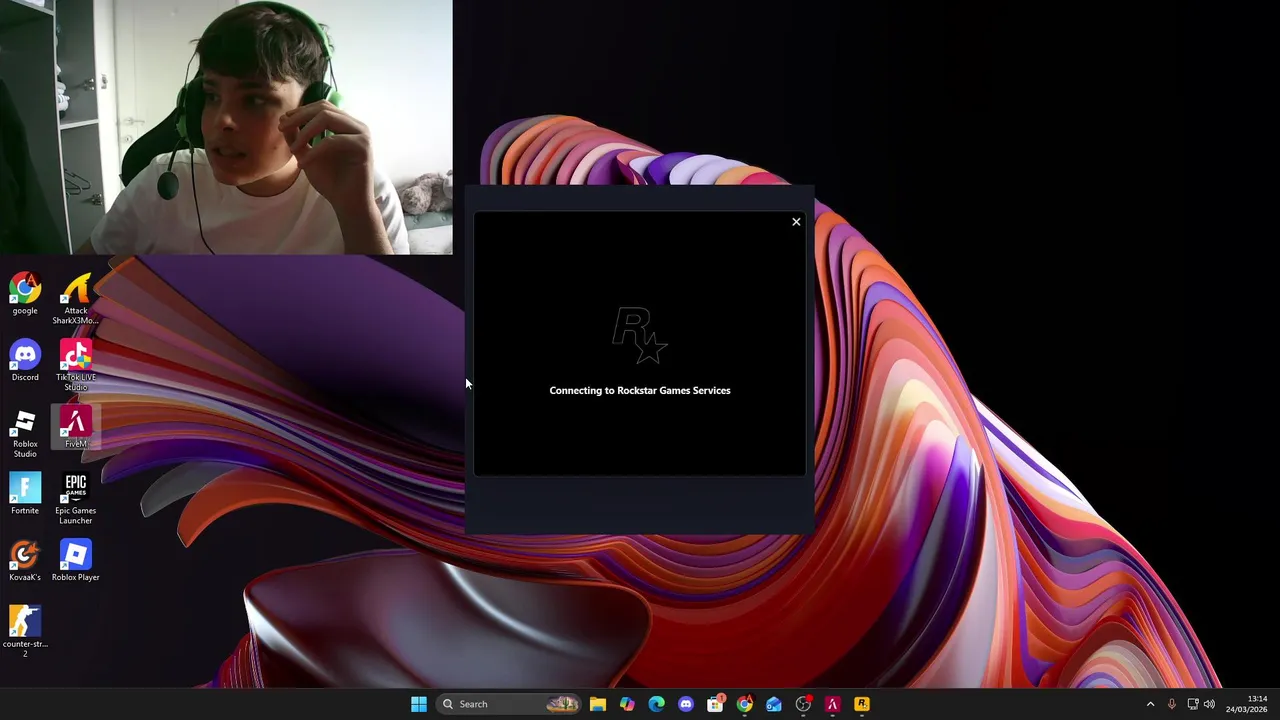Open the Discord desktop shortcut
This screenshot has width=1280, height=720.
tap(25, 361)
